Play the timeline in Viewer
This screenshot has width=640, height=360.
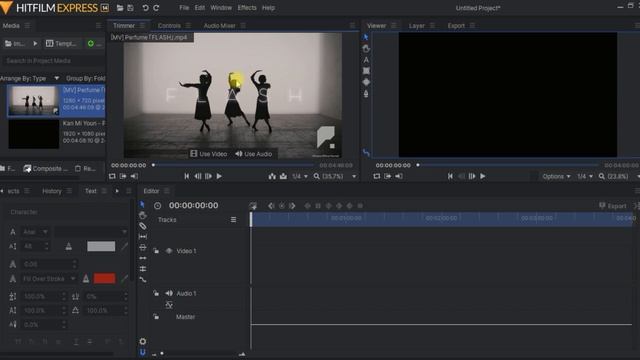483,176
